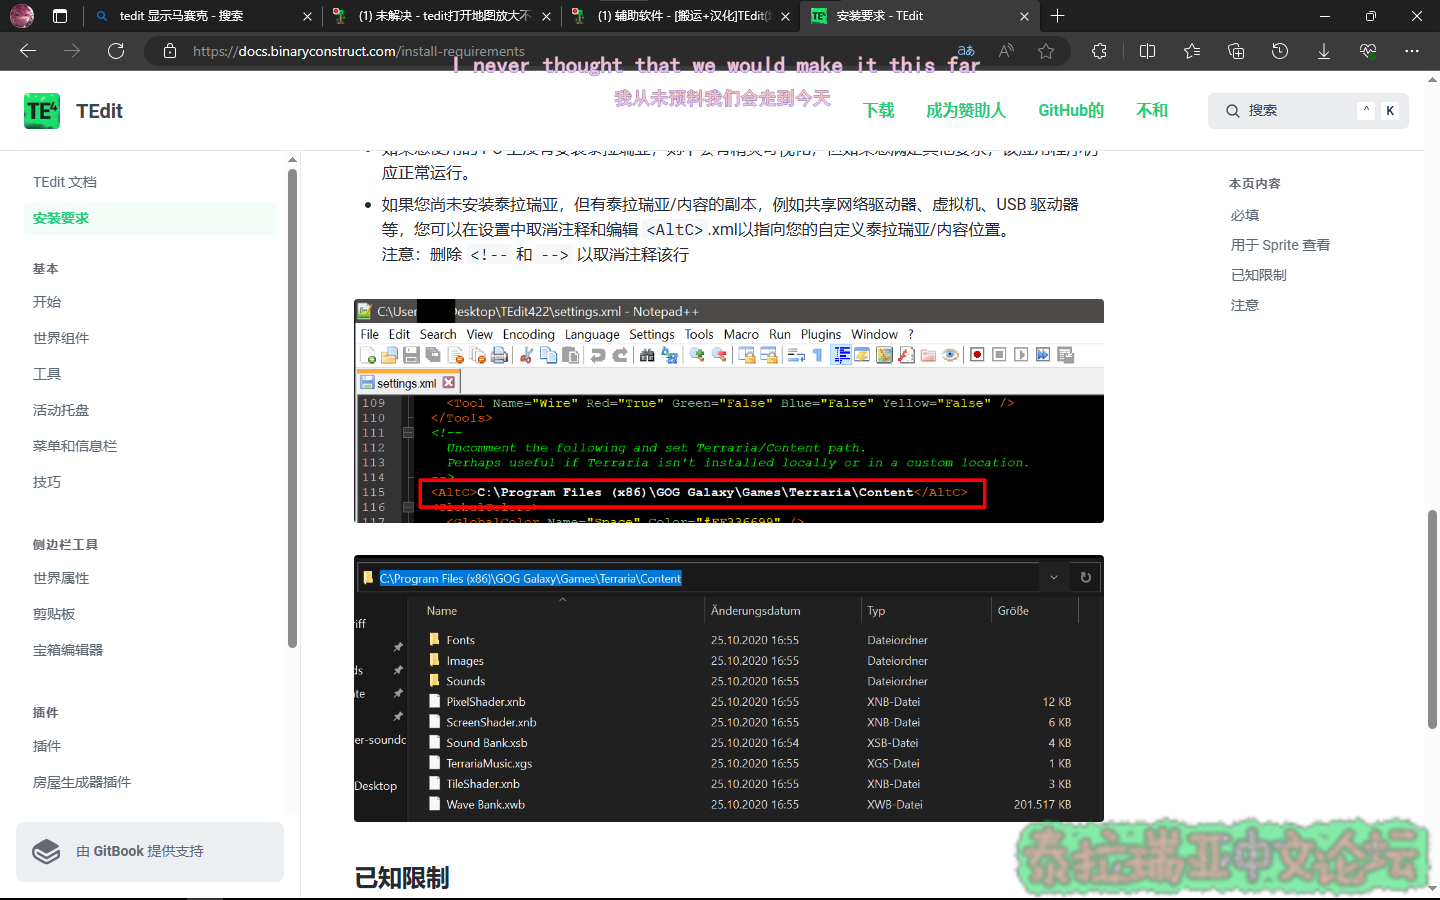
Task: Open a new browser tab
Action: click(1058, 16)
